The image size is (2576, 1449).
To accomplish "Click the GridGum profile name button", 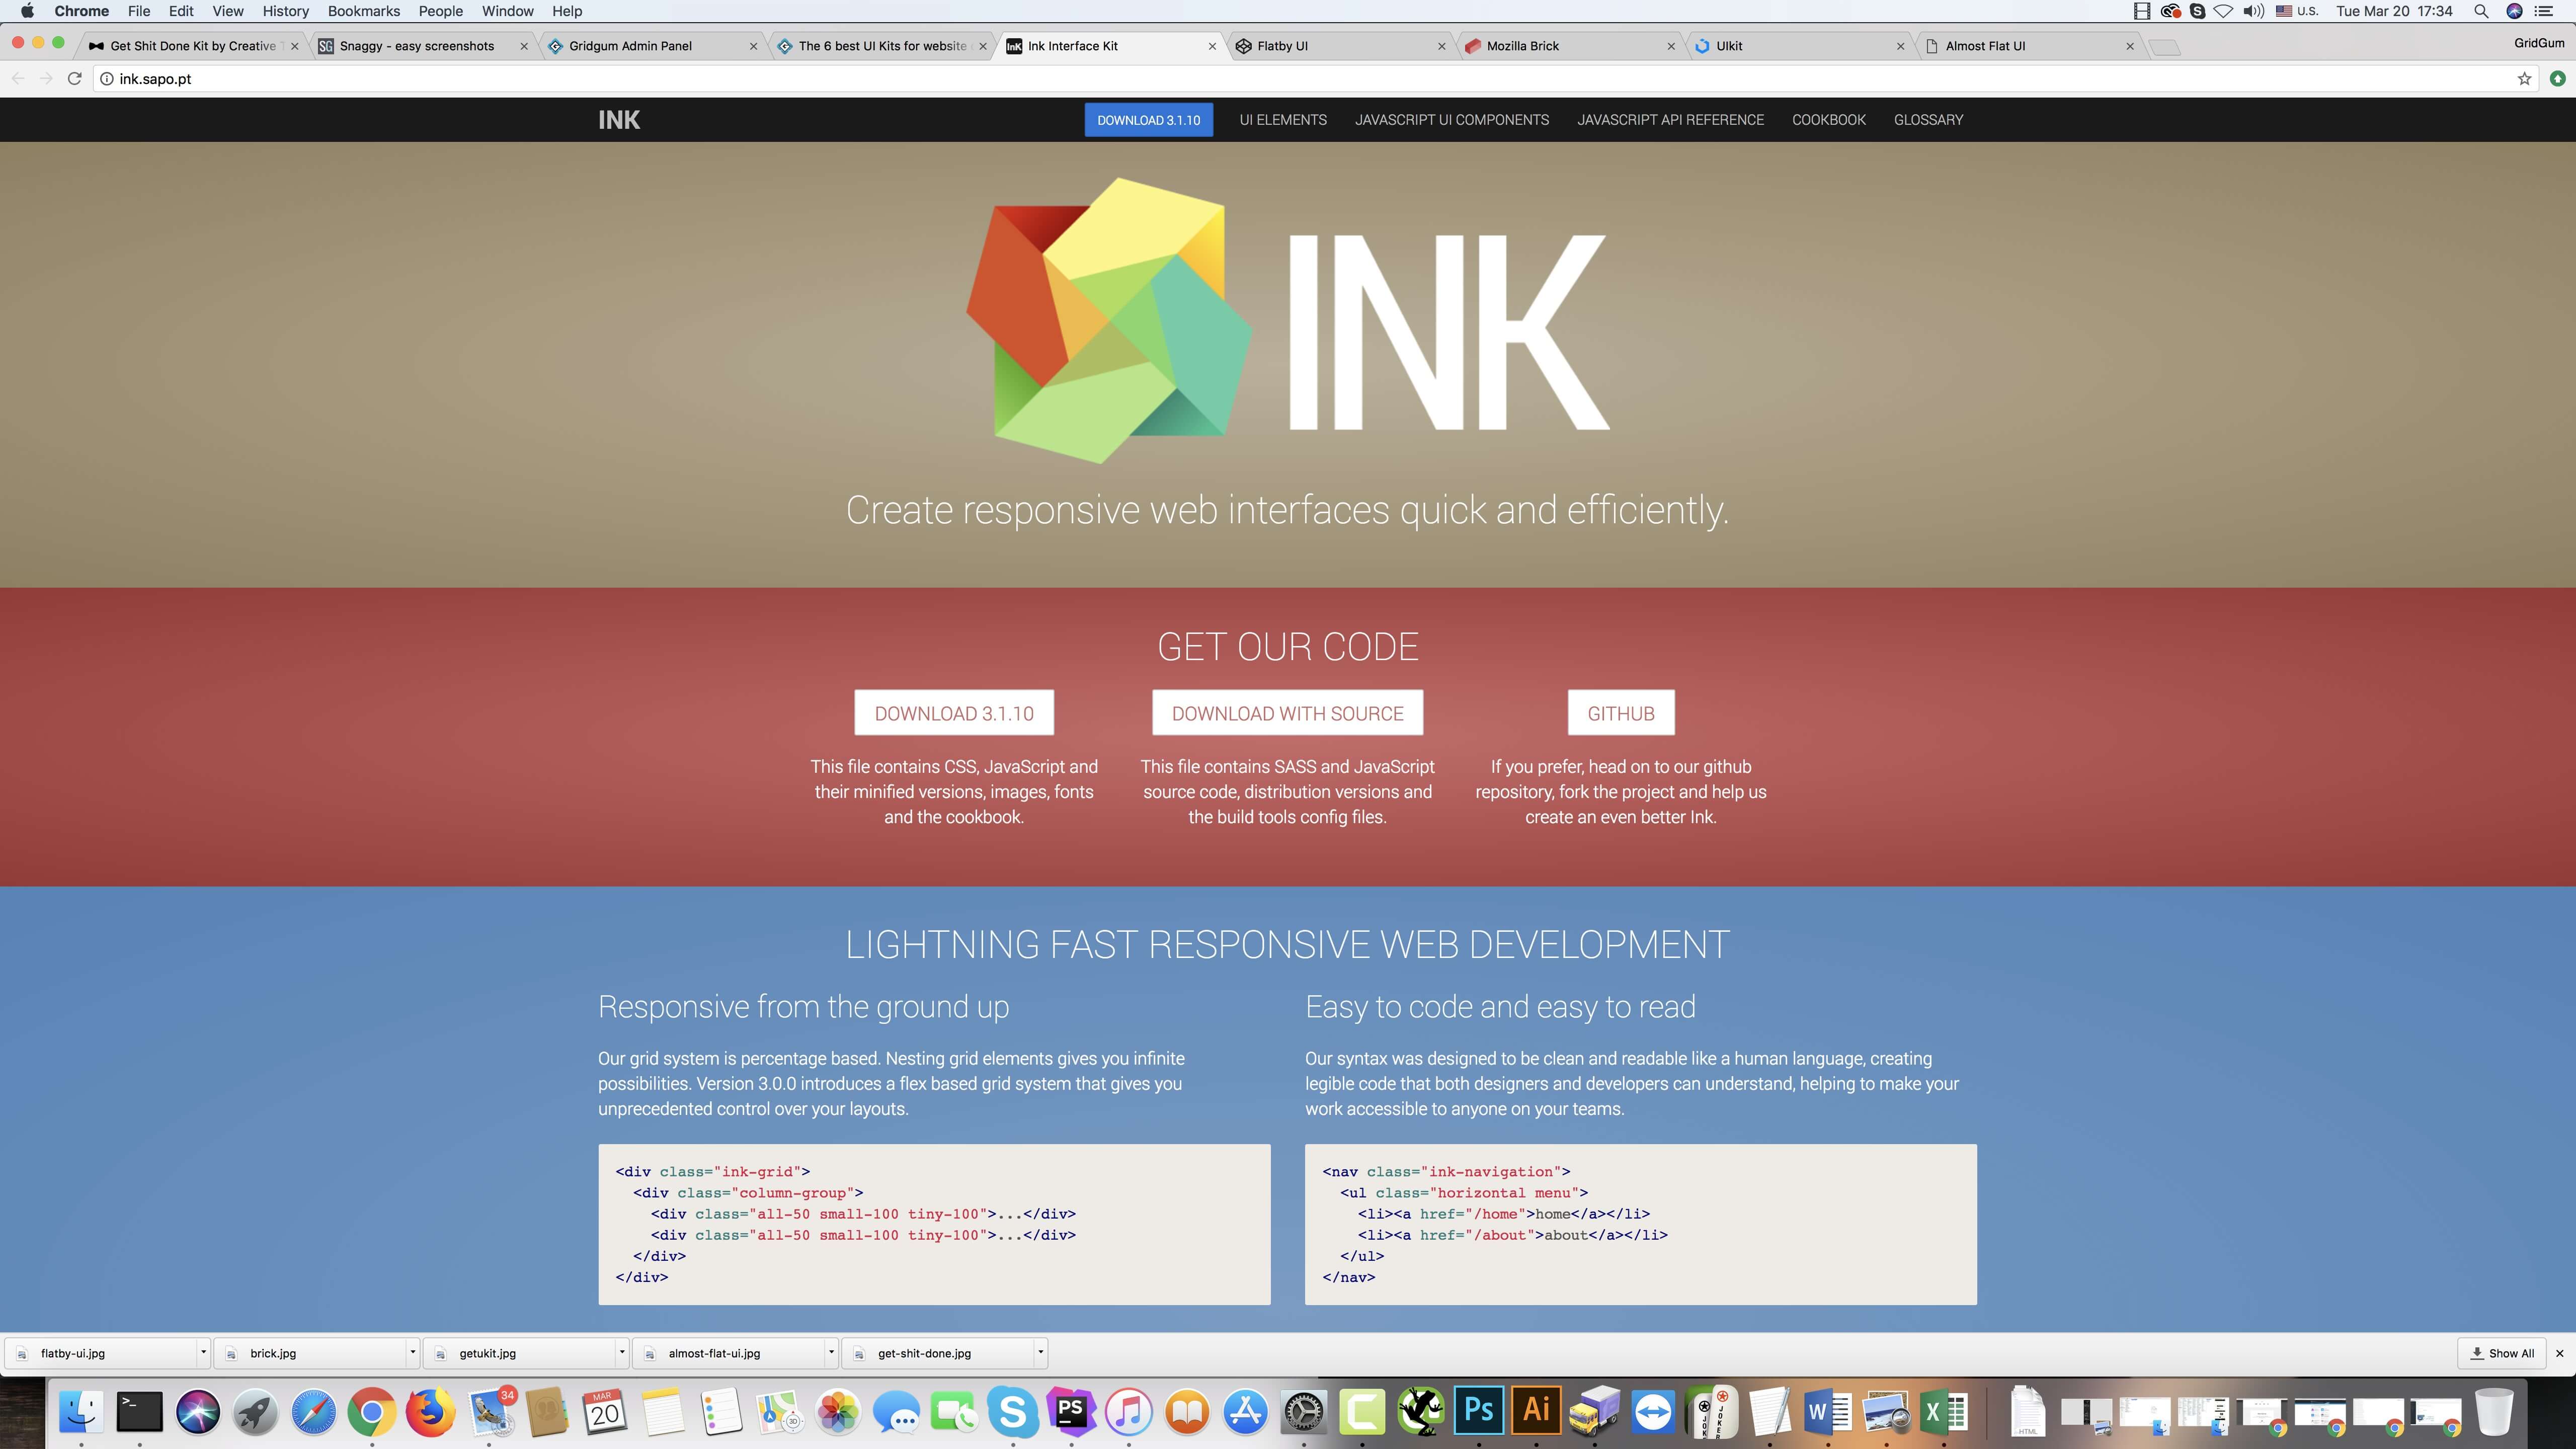I will [2538, 43].
